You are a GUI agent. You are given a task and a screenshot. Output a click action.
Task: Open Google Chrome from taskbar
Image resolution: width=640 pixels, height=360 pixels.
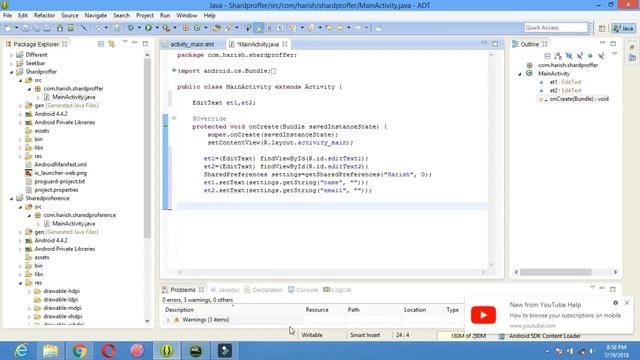80,351
